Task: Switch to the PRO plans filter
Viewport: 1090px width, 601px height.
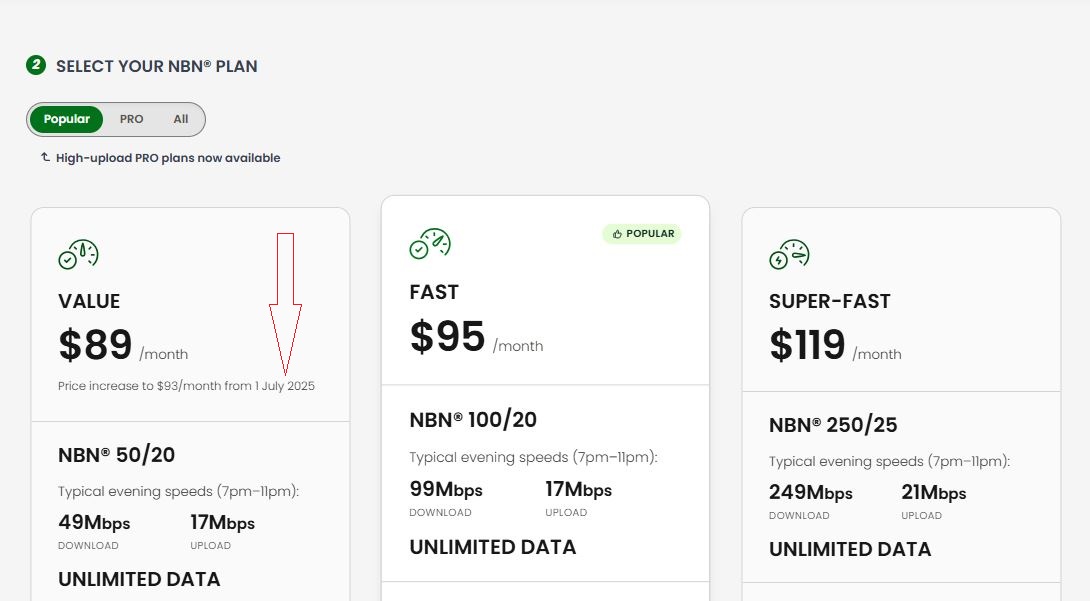Action: tap(131, 120)
